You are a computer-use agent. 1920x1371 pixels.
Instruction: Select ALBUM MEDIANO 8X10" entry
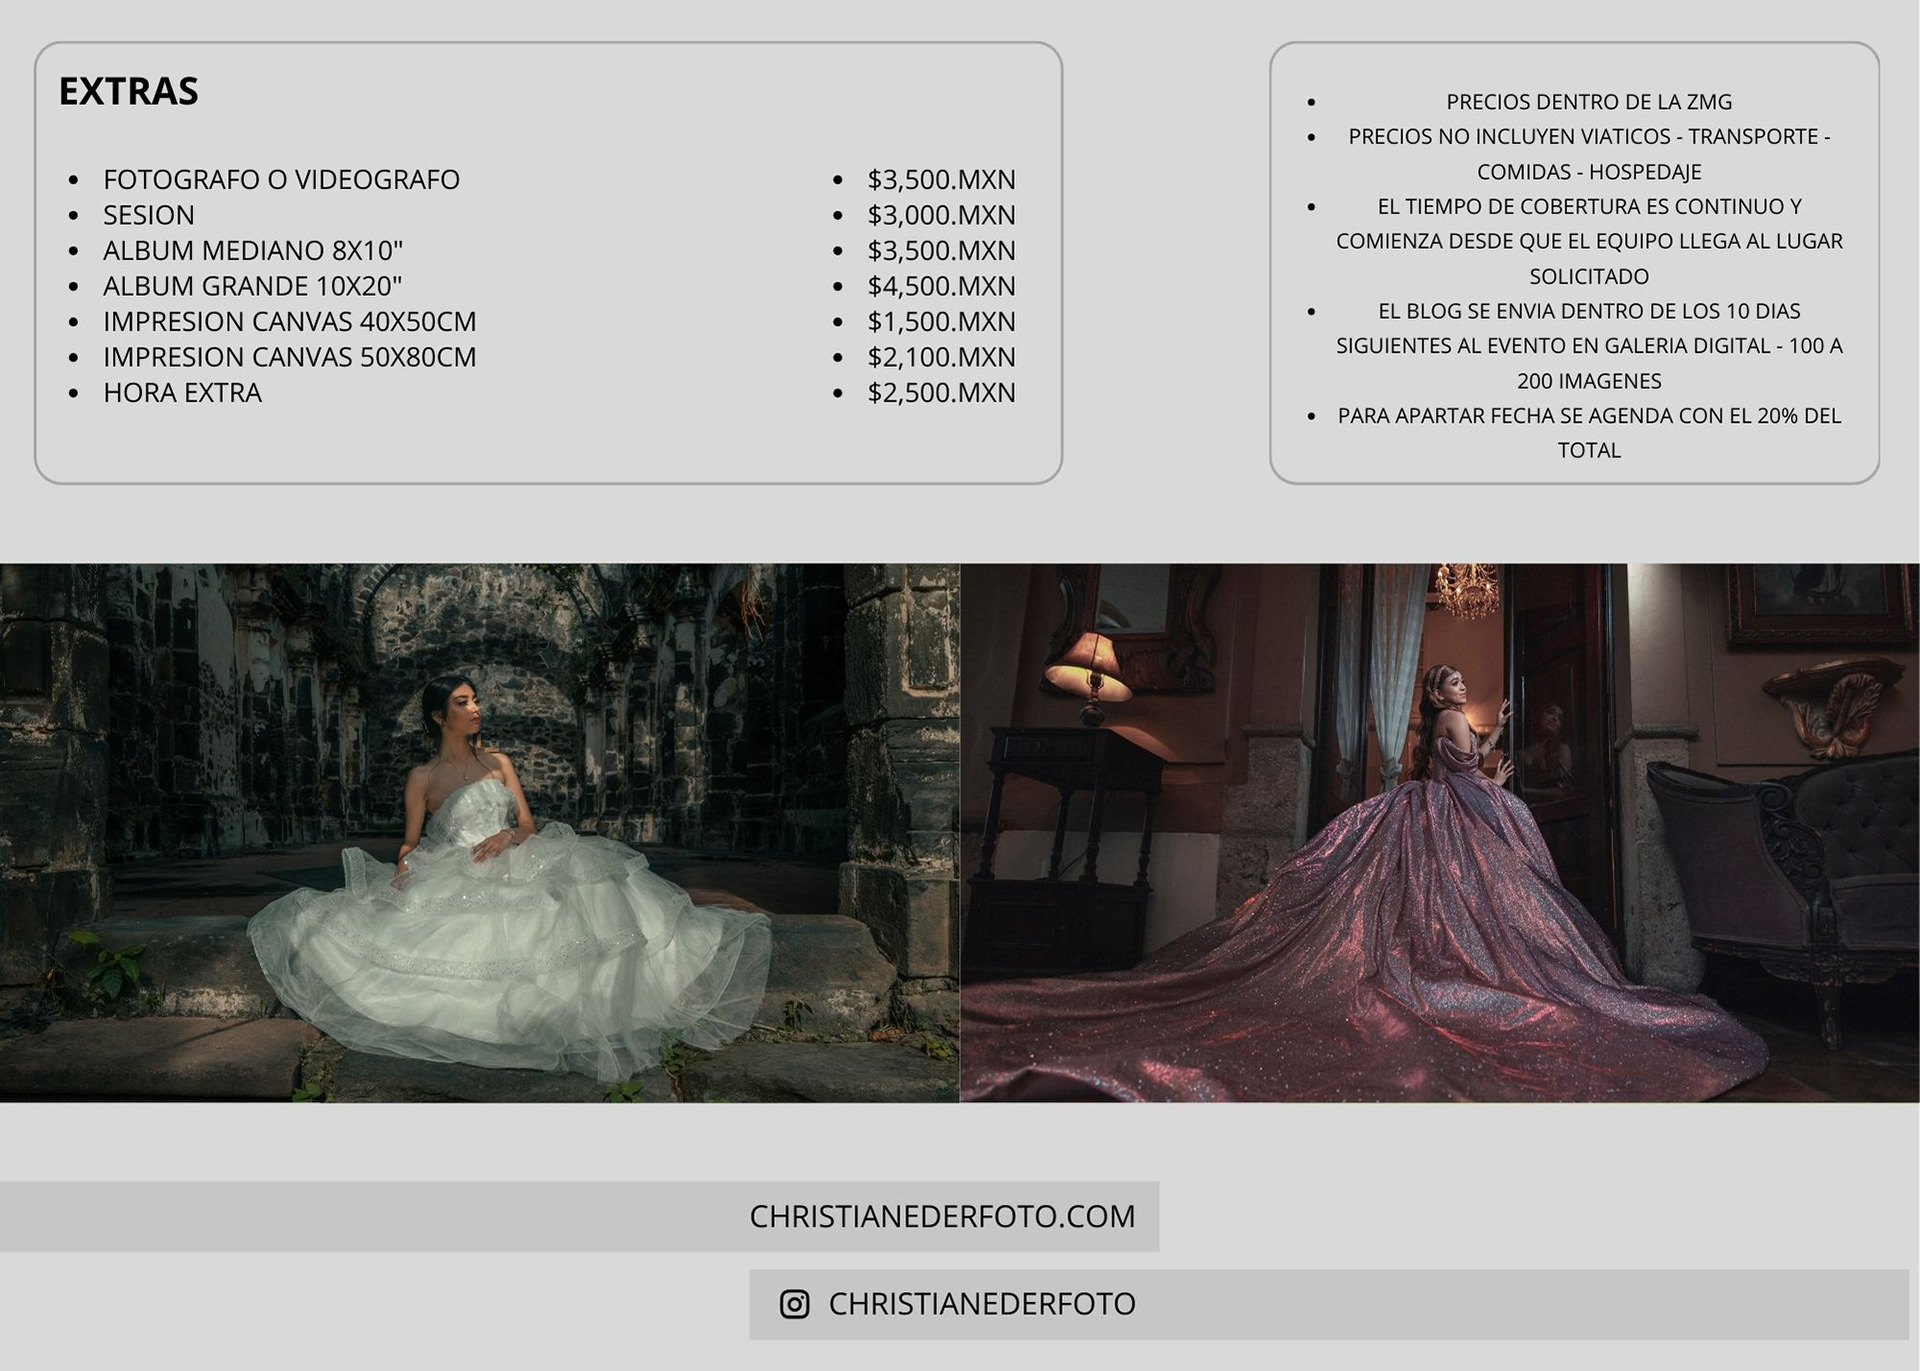[252, 250]
